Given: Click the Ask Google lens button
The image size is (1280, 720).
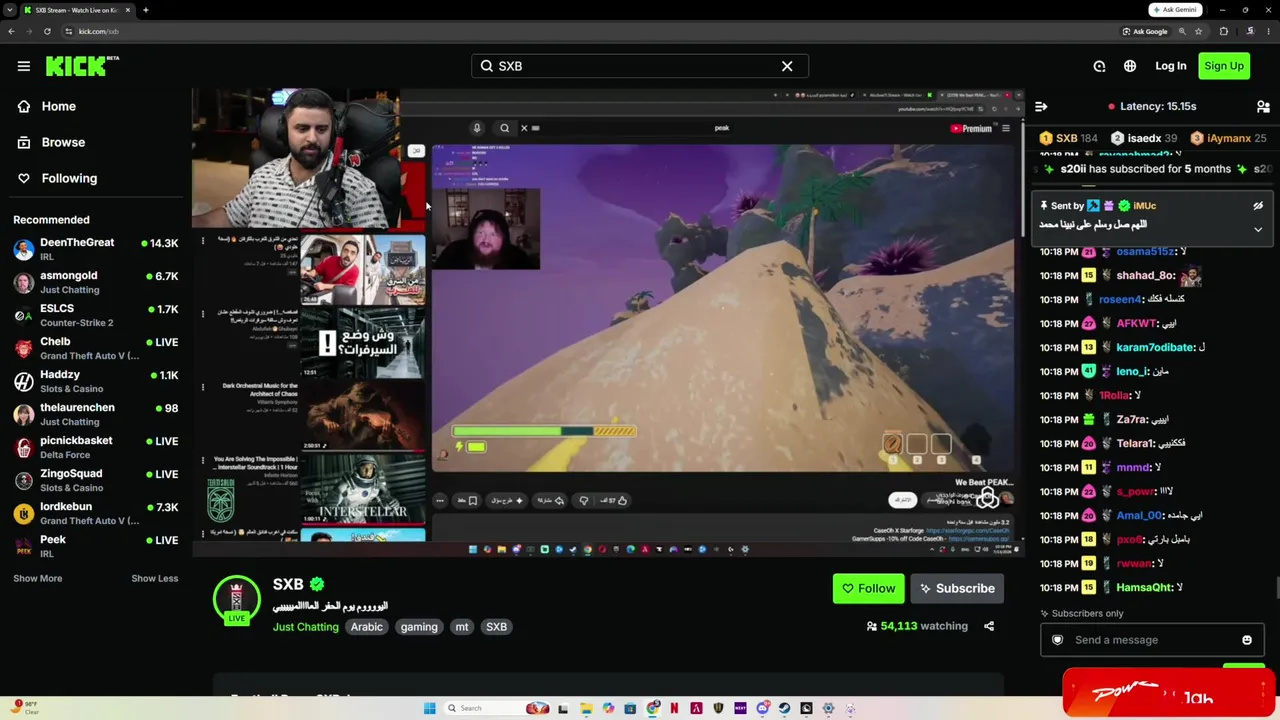Looking at the screenshot, I should [1144, 31].
